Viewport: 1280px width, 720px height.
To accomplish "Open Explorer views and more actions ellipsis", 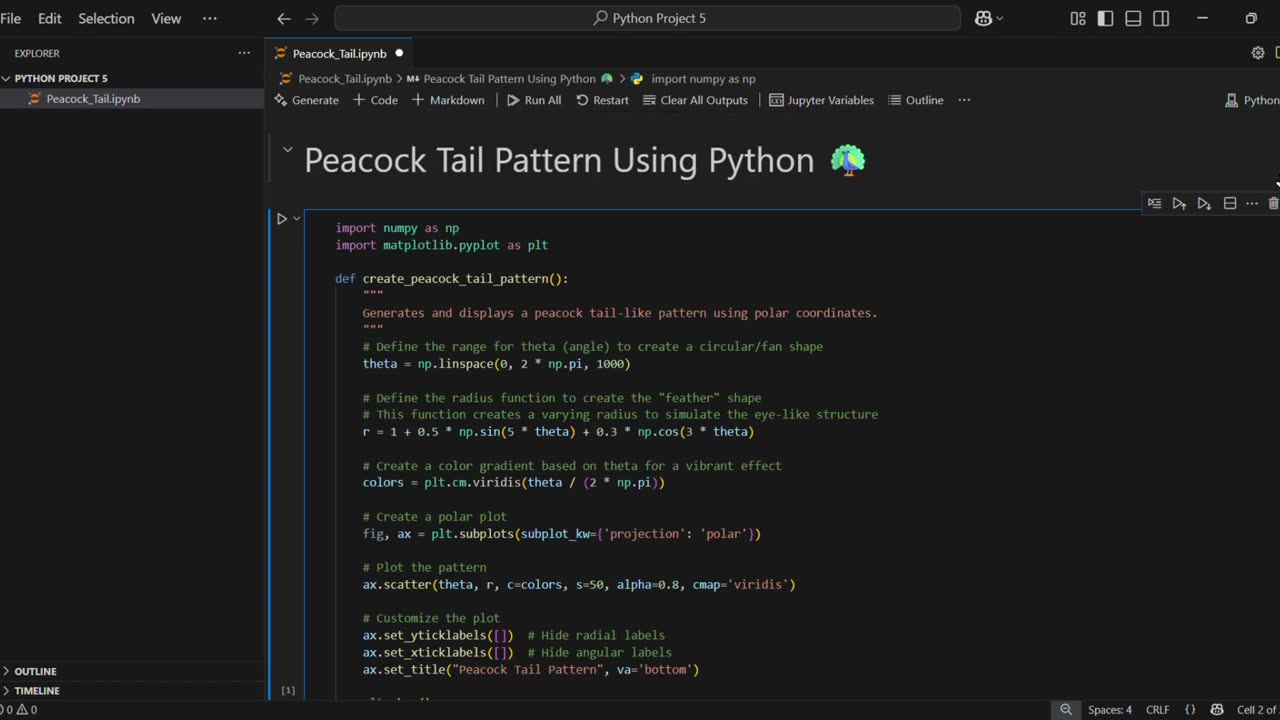I will pos(244,53).
